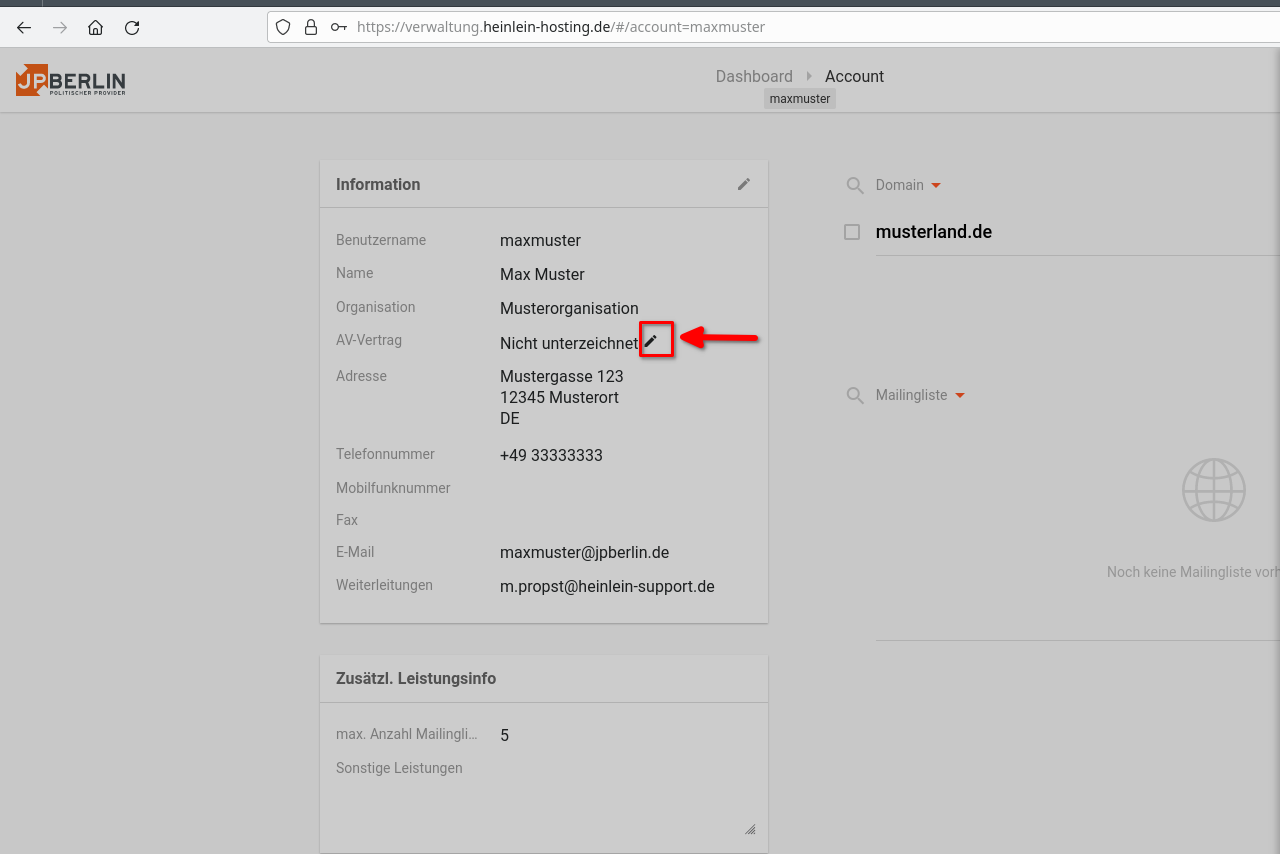Open saved passwords via the key icon
The width and height of the screenshot is (1280, 854).
pyautogui.click(x=339, y=27)
